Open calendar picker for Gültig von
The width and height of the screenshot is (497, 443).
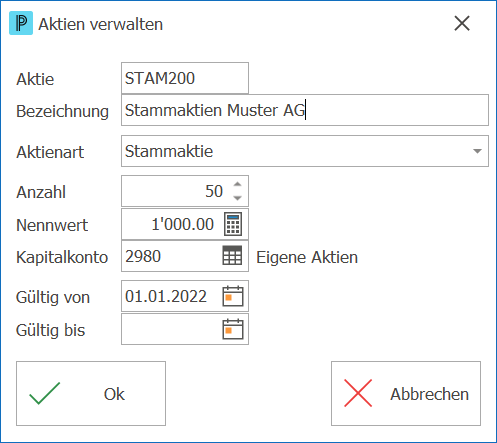[233, 296]
